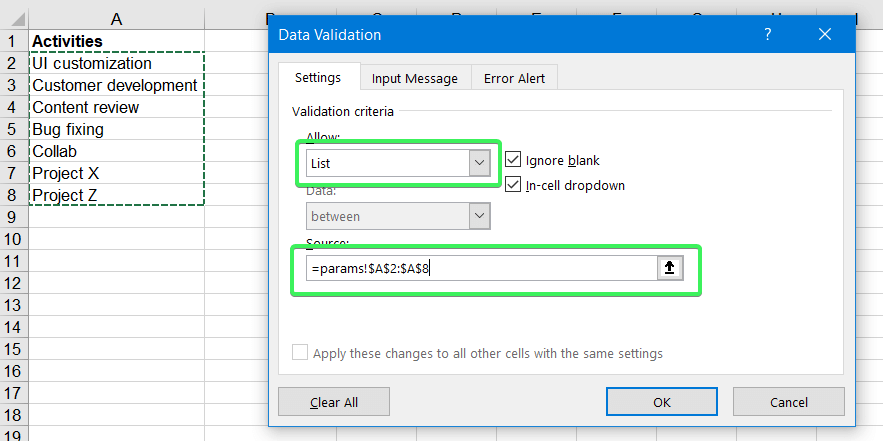Viewport: 883px width, 441px height.
Task: Click the Project Z cell
Action: [117, 195]
